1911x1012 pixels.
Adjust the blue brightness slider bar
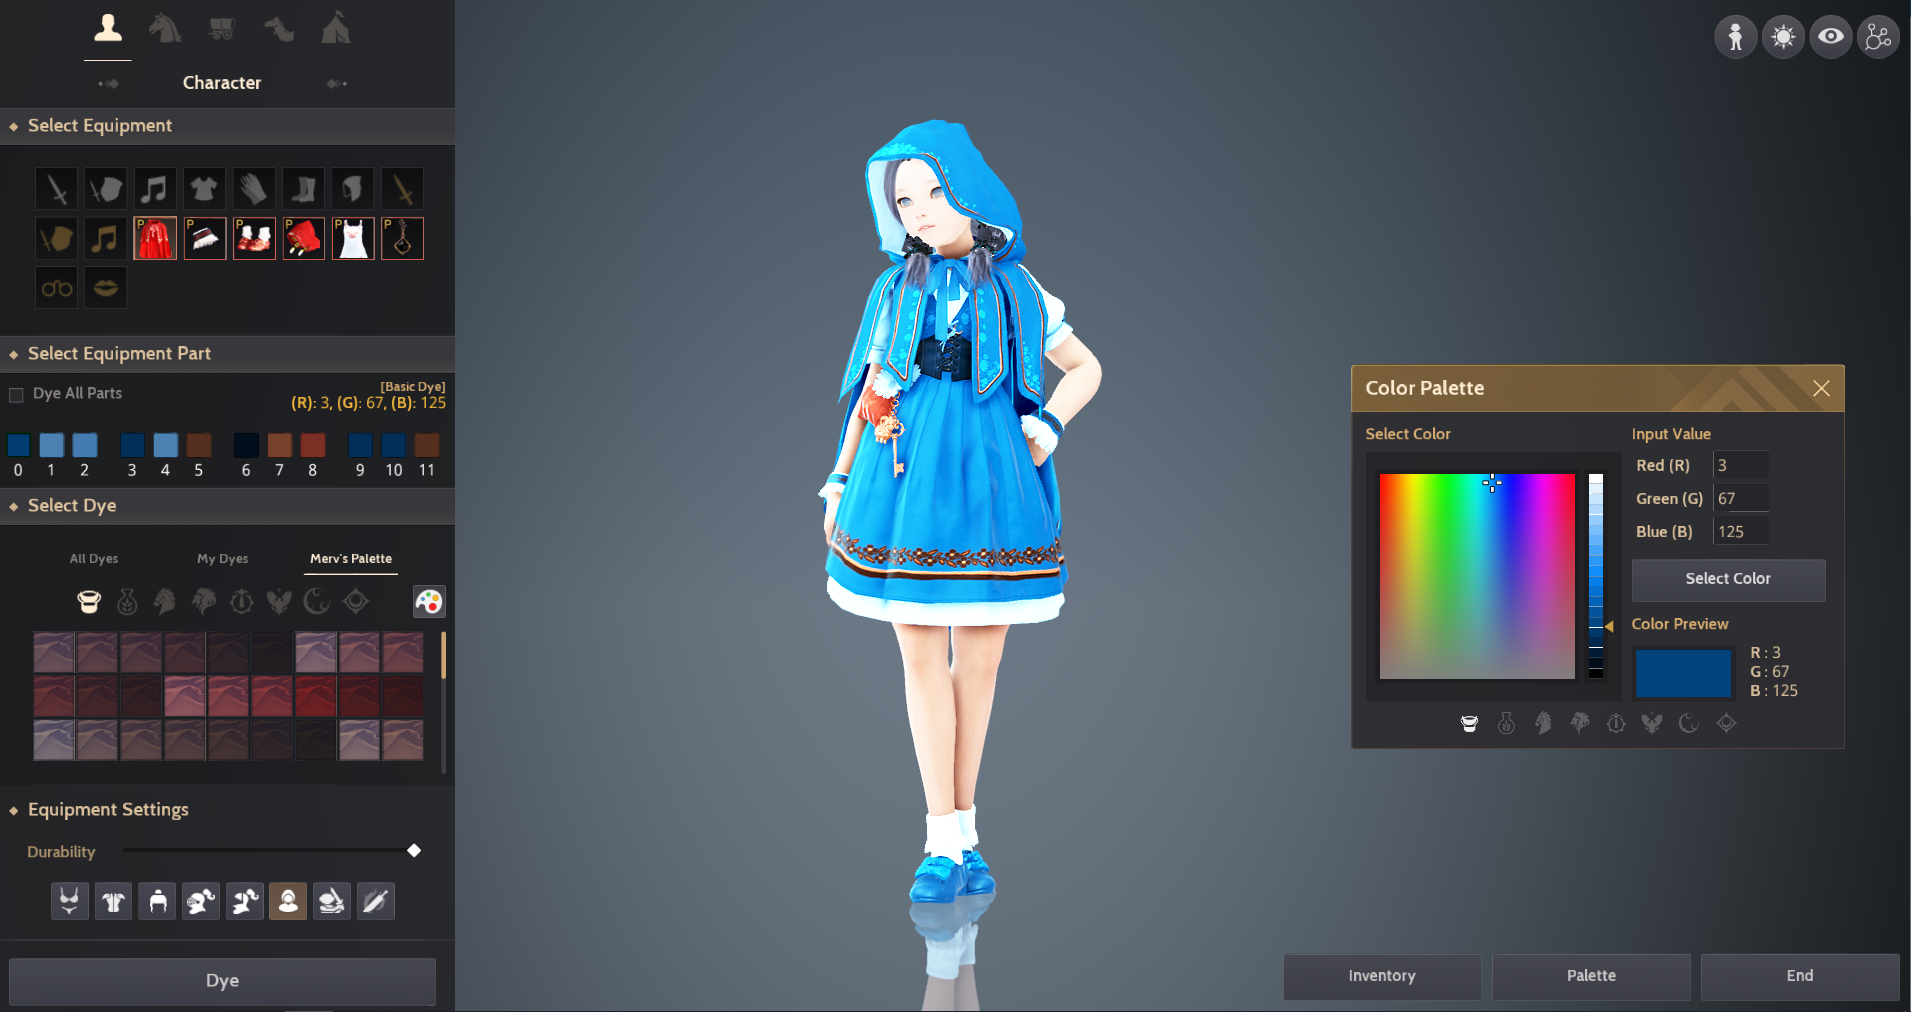(1596, 576)
